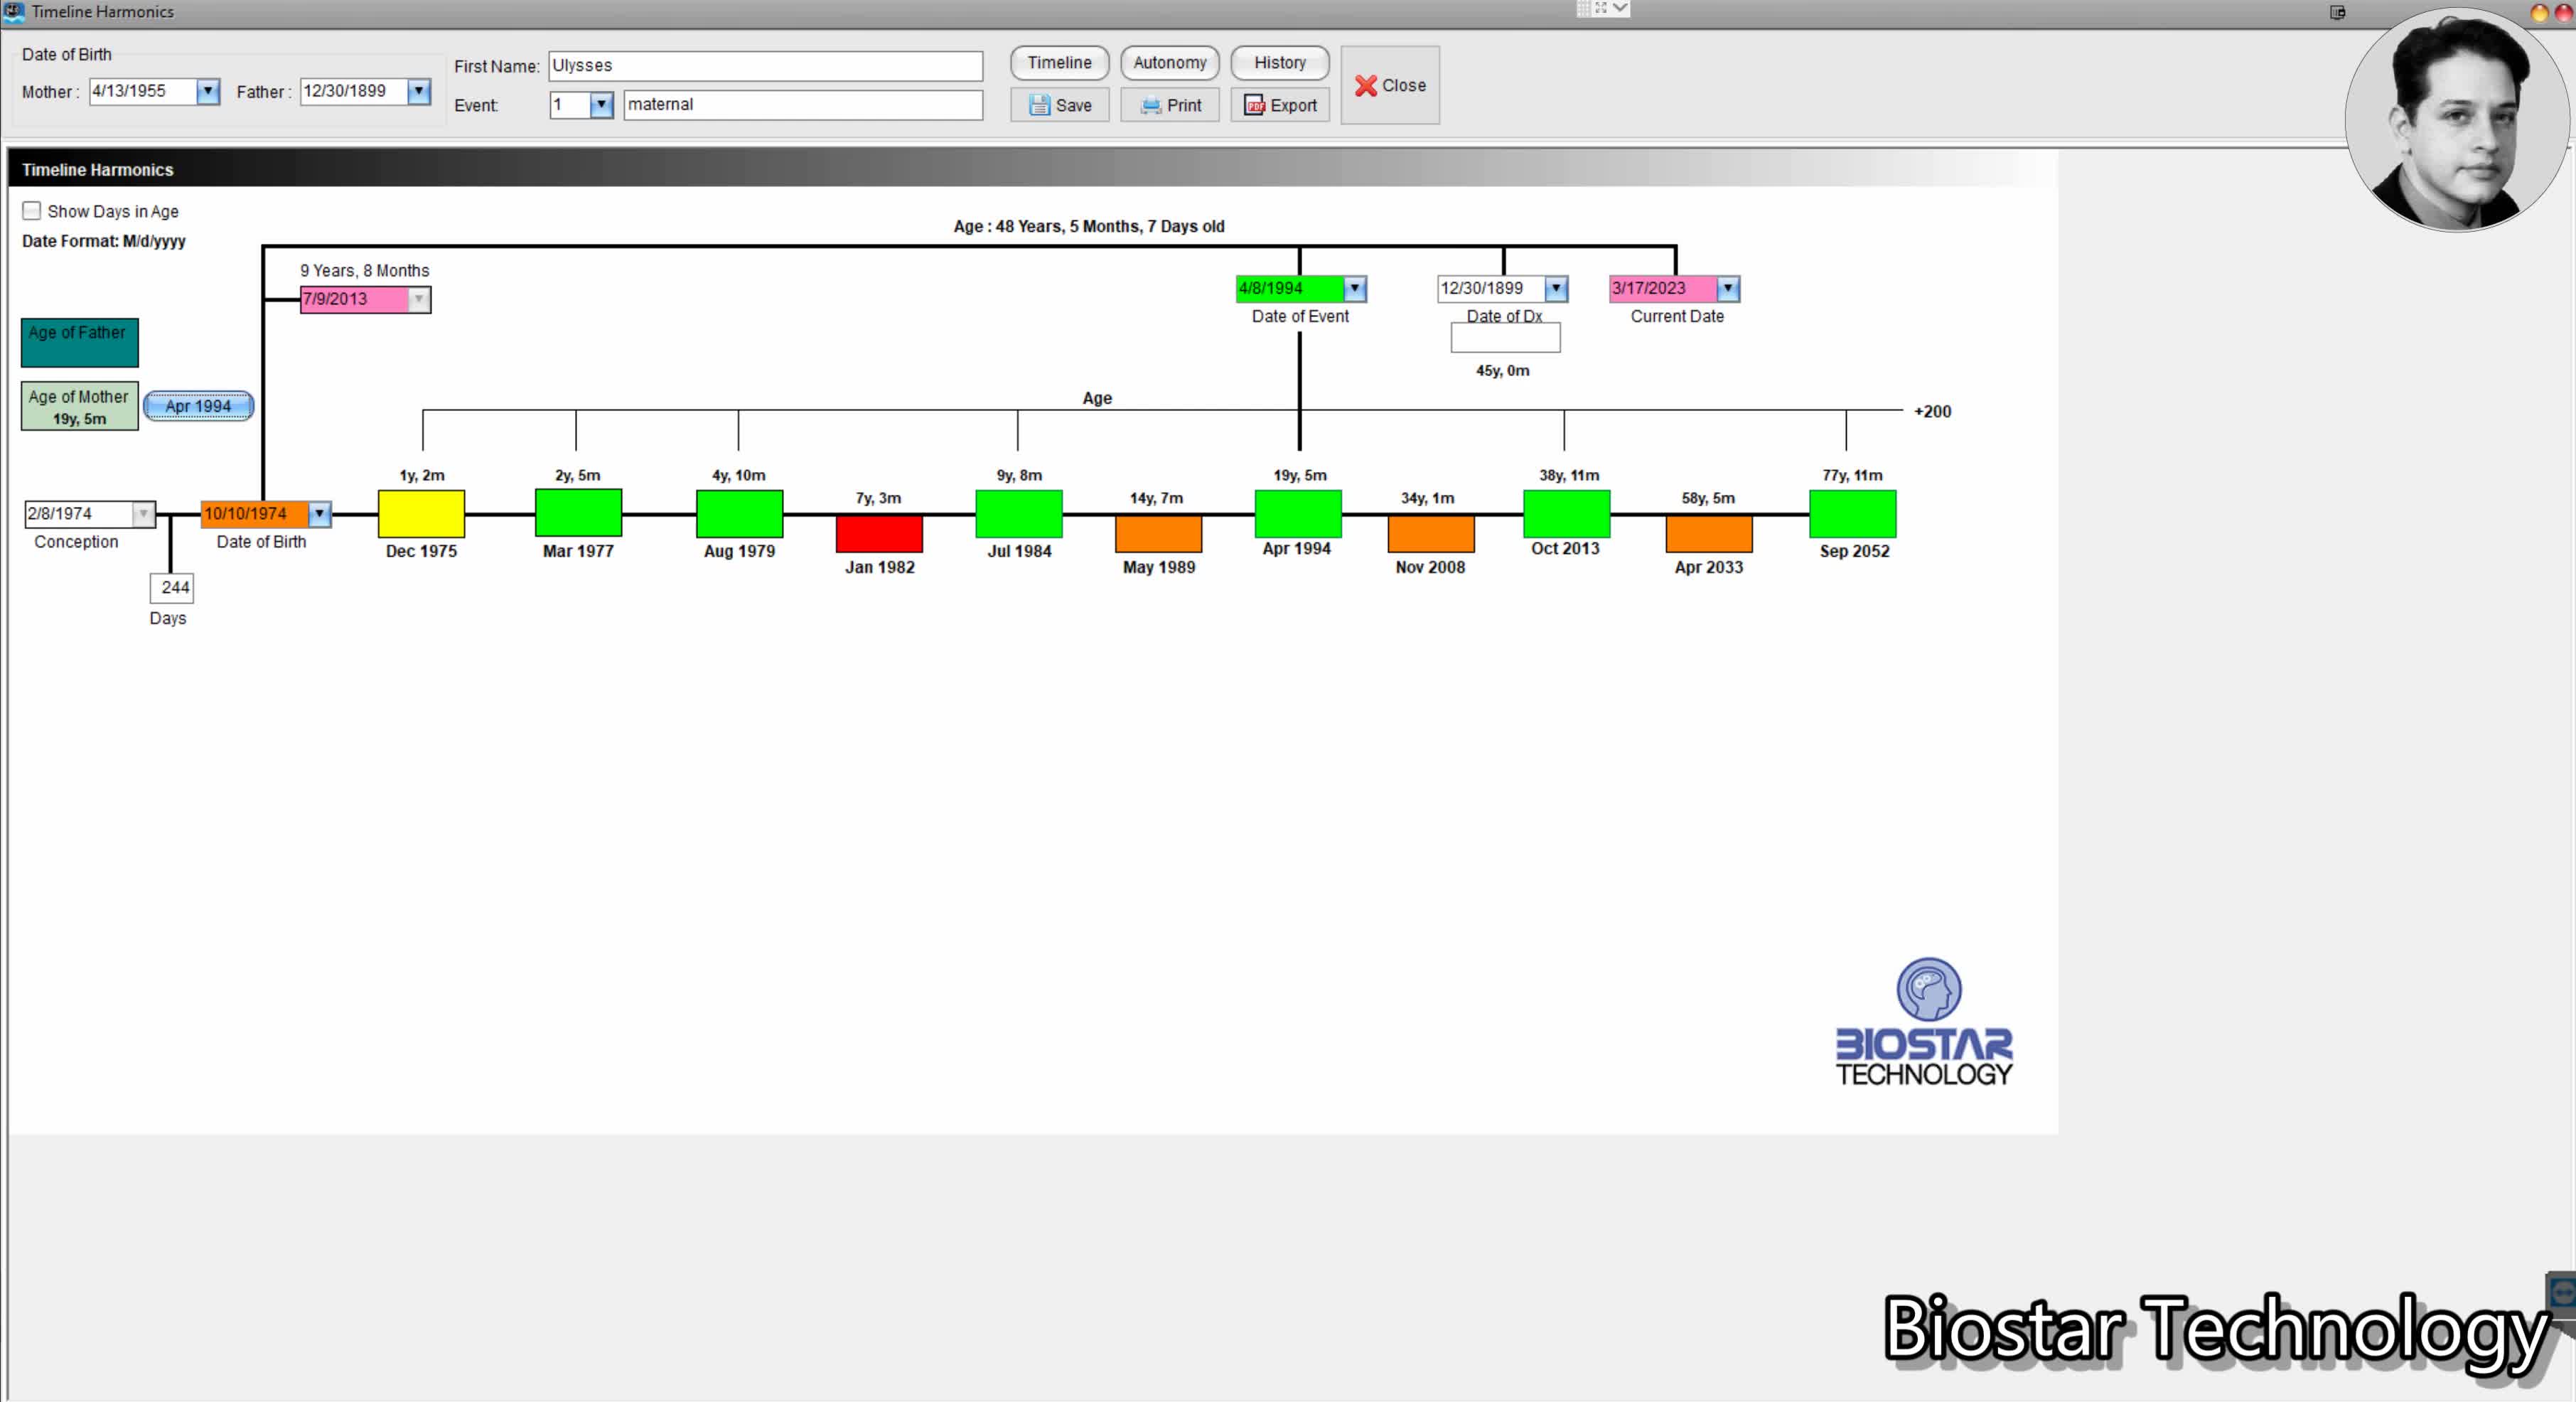Click the Print printer icon
2576x1402 pixels.
pos(1151,105)
